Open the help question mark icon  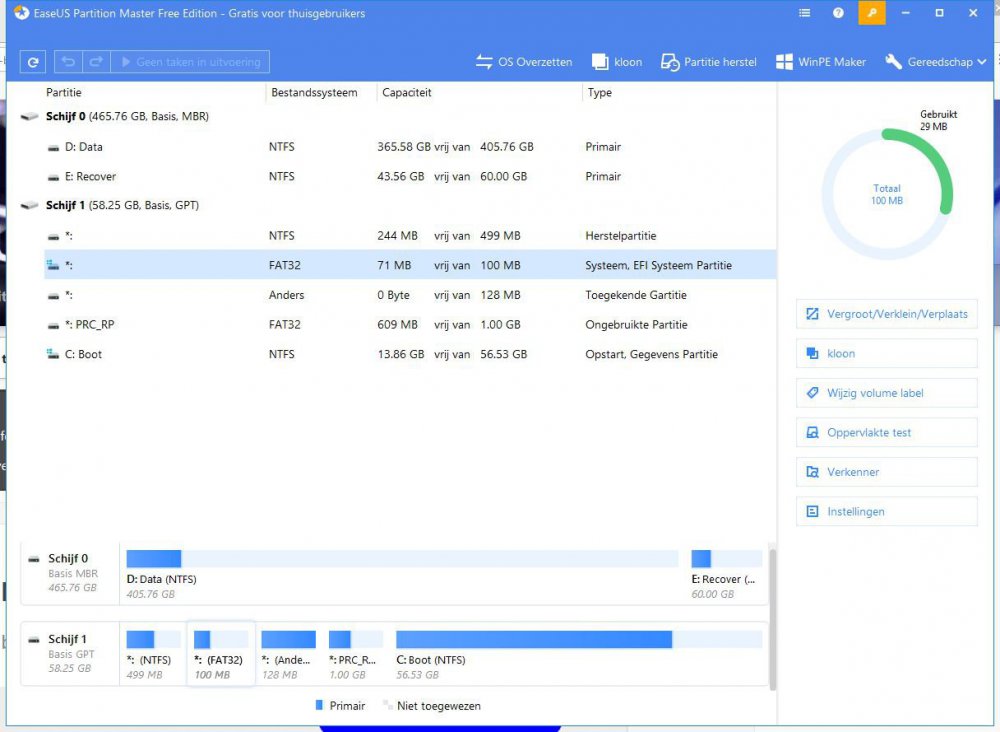838,14
